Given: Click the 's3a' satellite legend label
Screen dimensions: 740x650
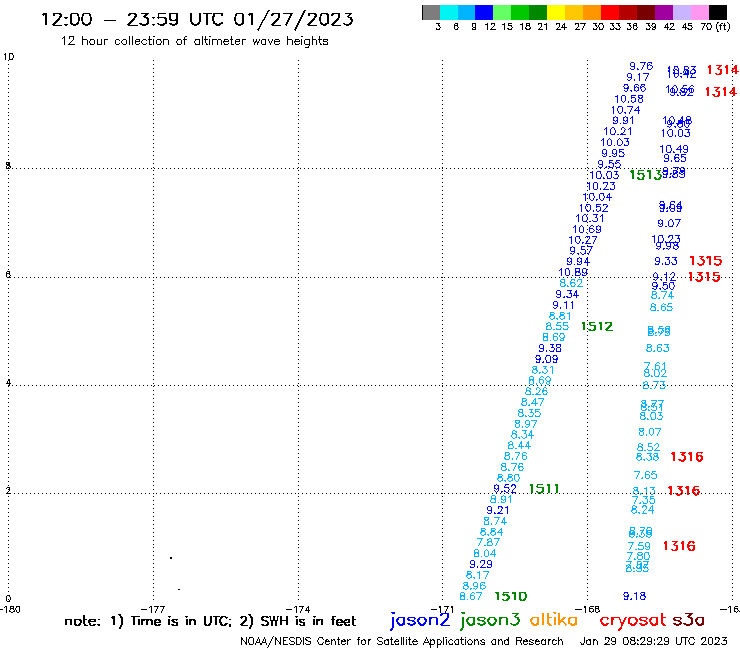Looking at the screenshot, I should coord(688,620).
